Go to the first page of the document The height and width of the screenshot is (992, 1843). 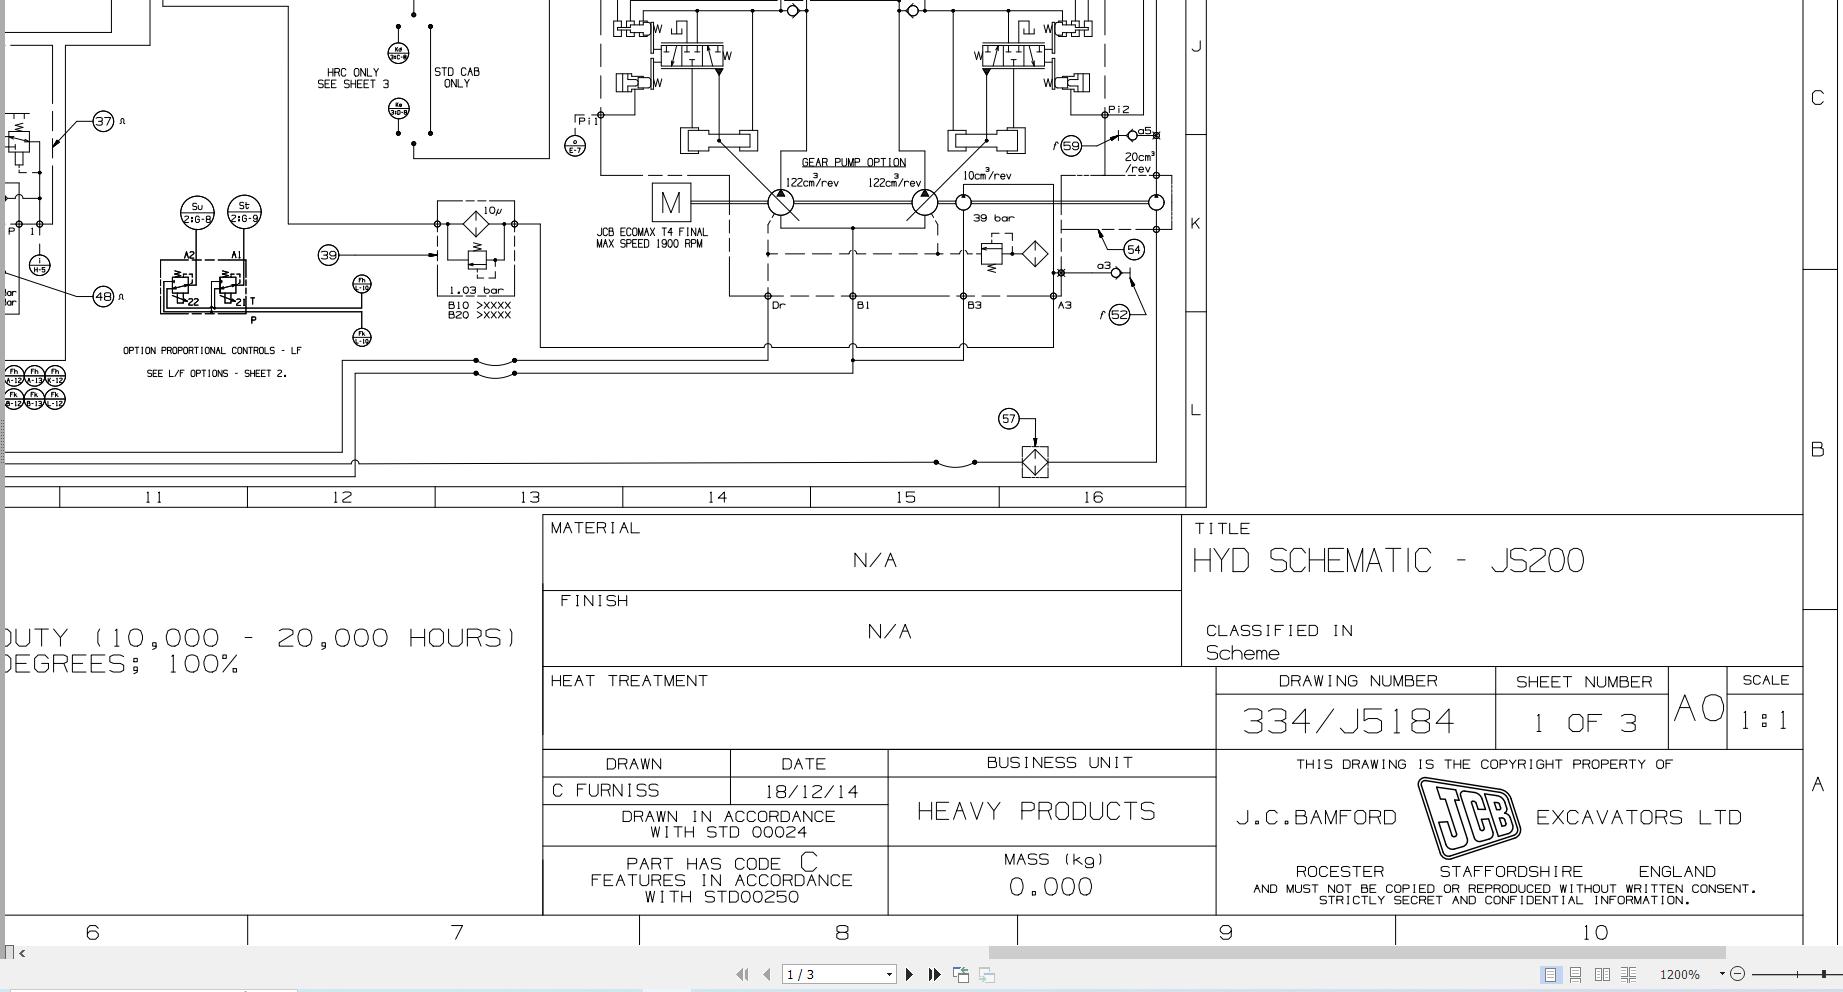(743, 974)
